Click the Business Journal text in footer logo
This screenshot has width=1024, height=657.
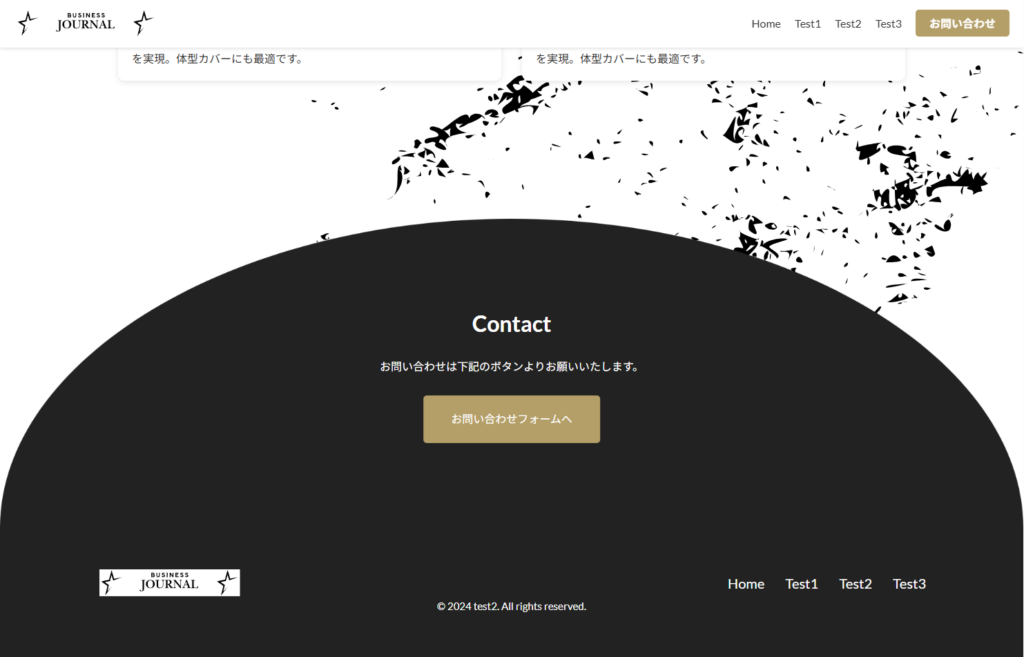[x=169, y=582]
